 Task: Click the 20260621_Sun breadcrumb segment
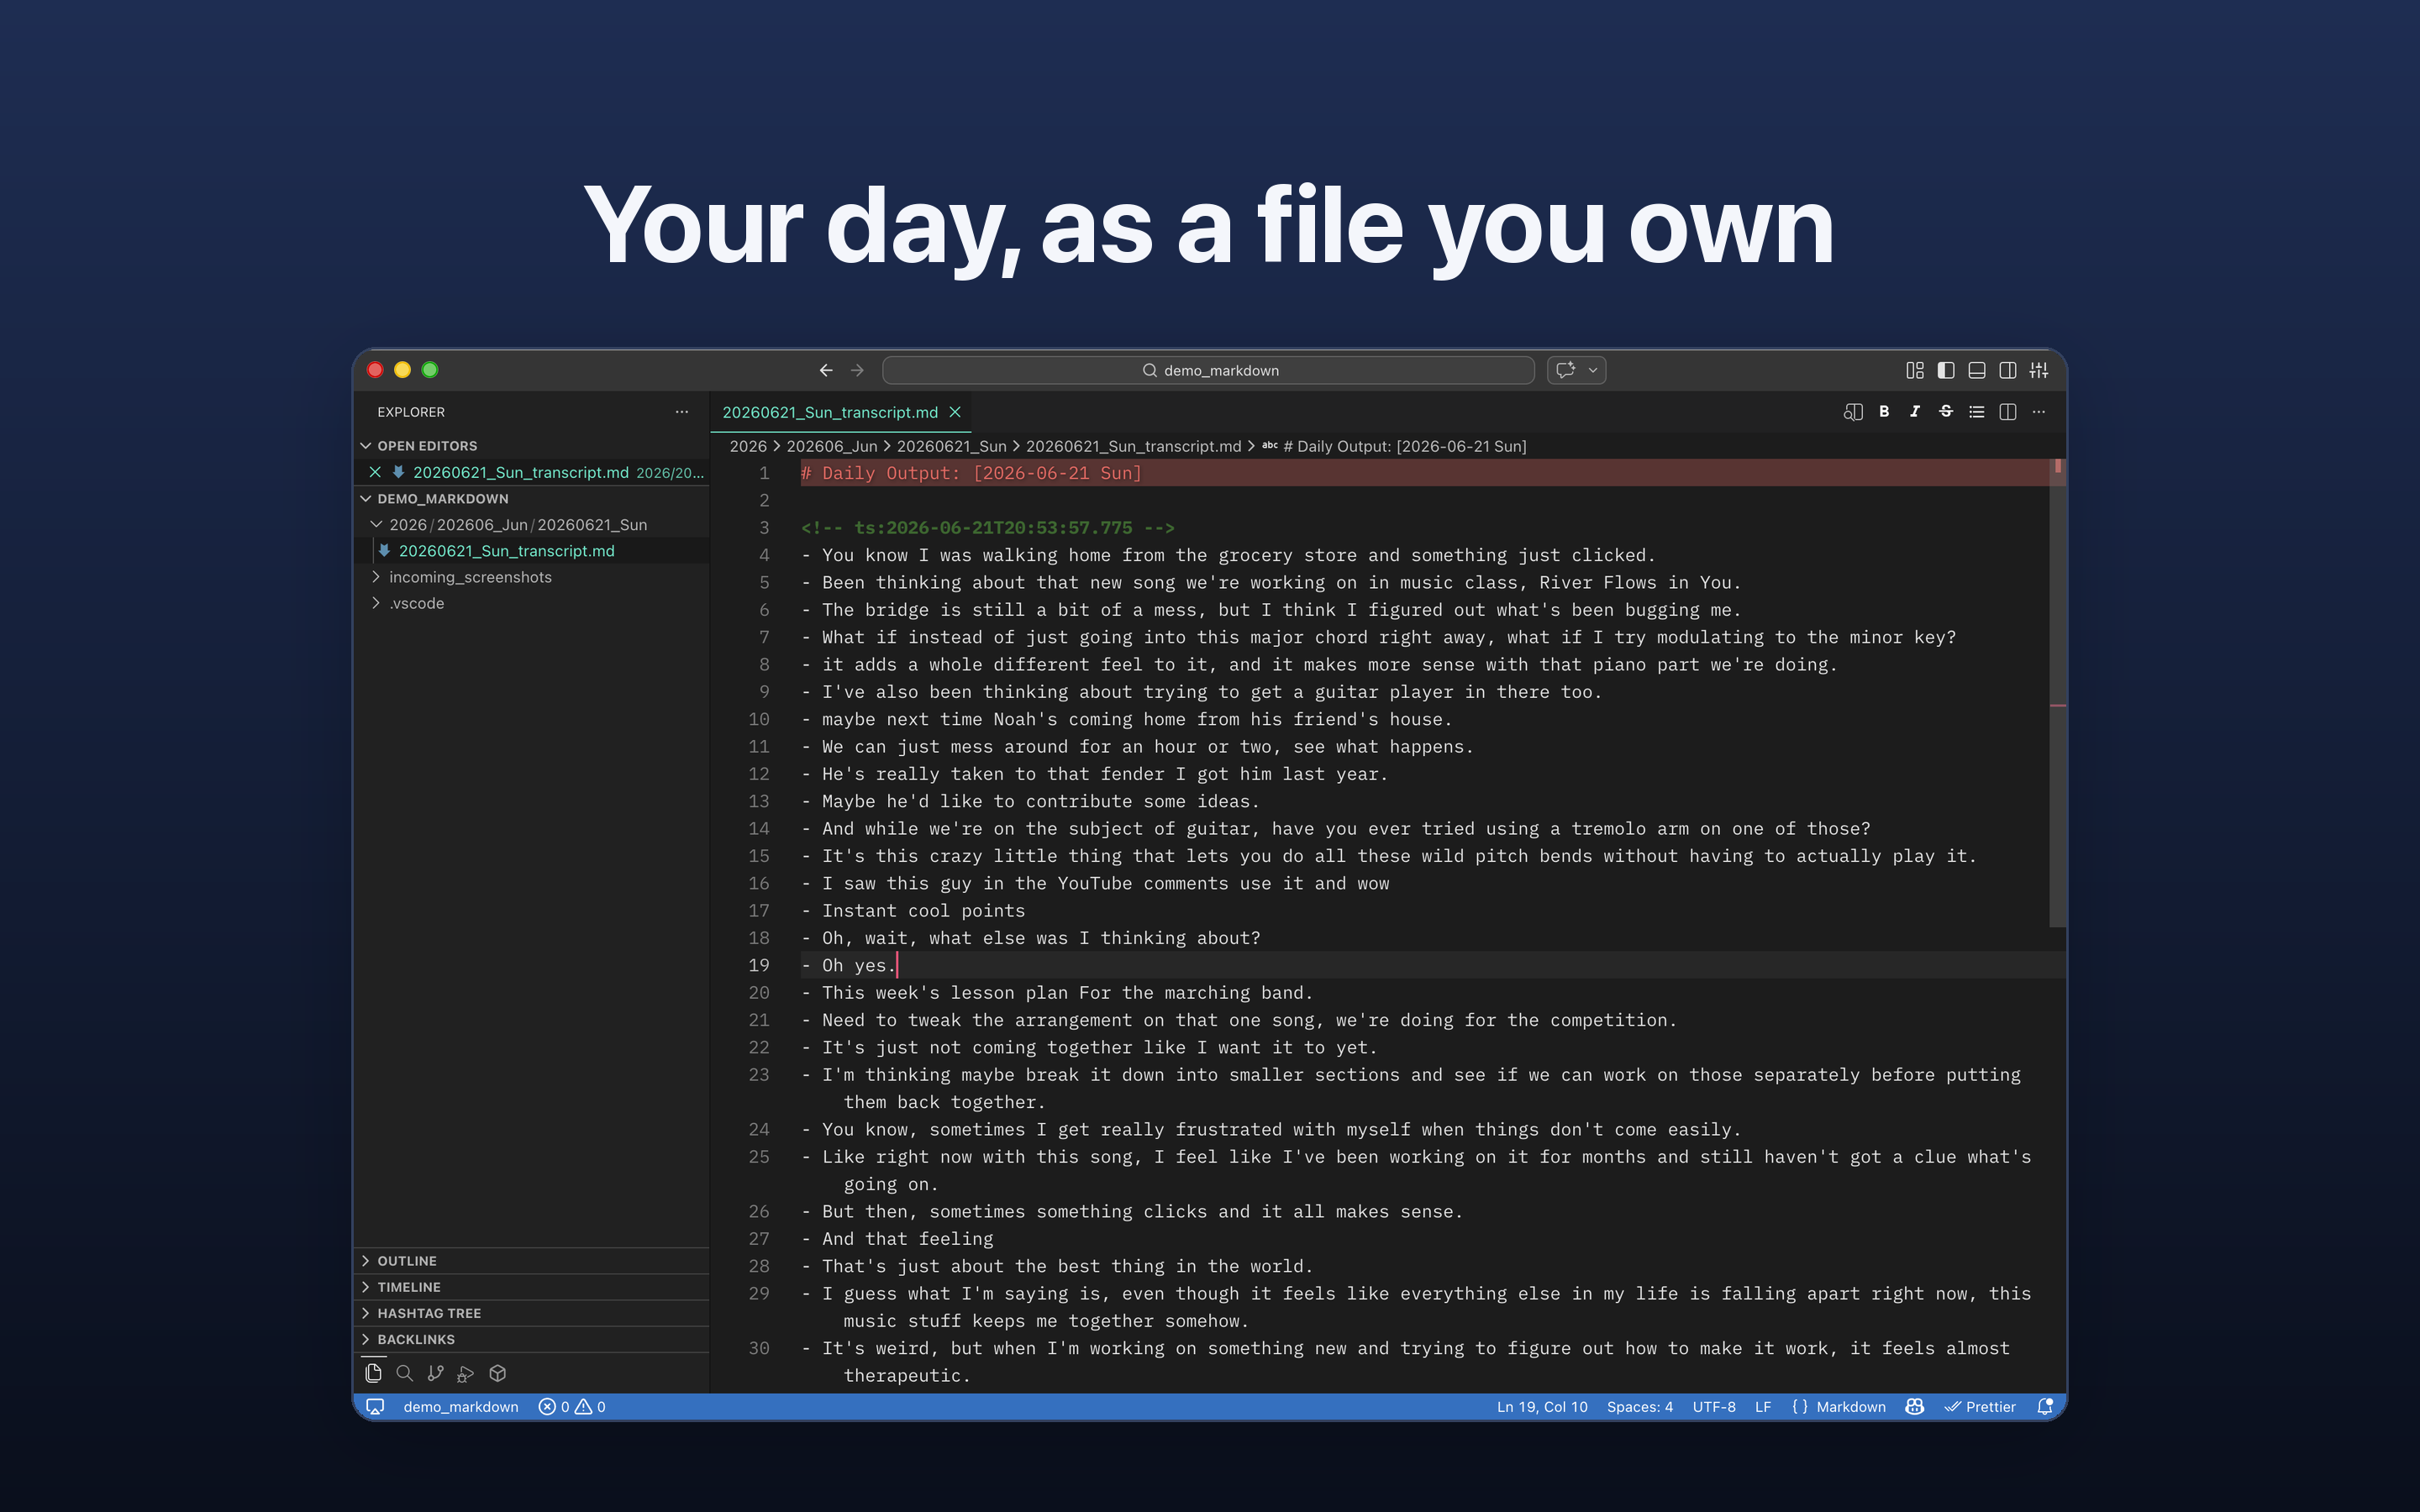tap(951, 446)
